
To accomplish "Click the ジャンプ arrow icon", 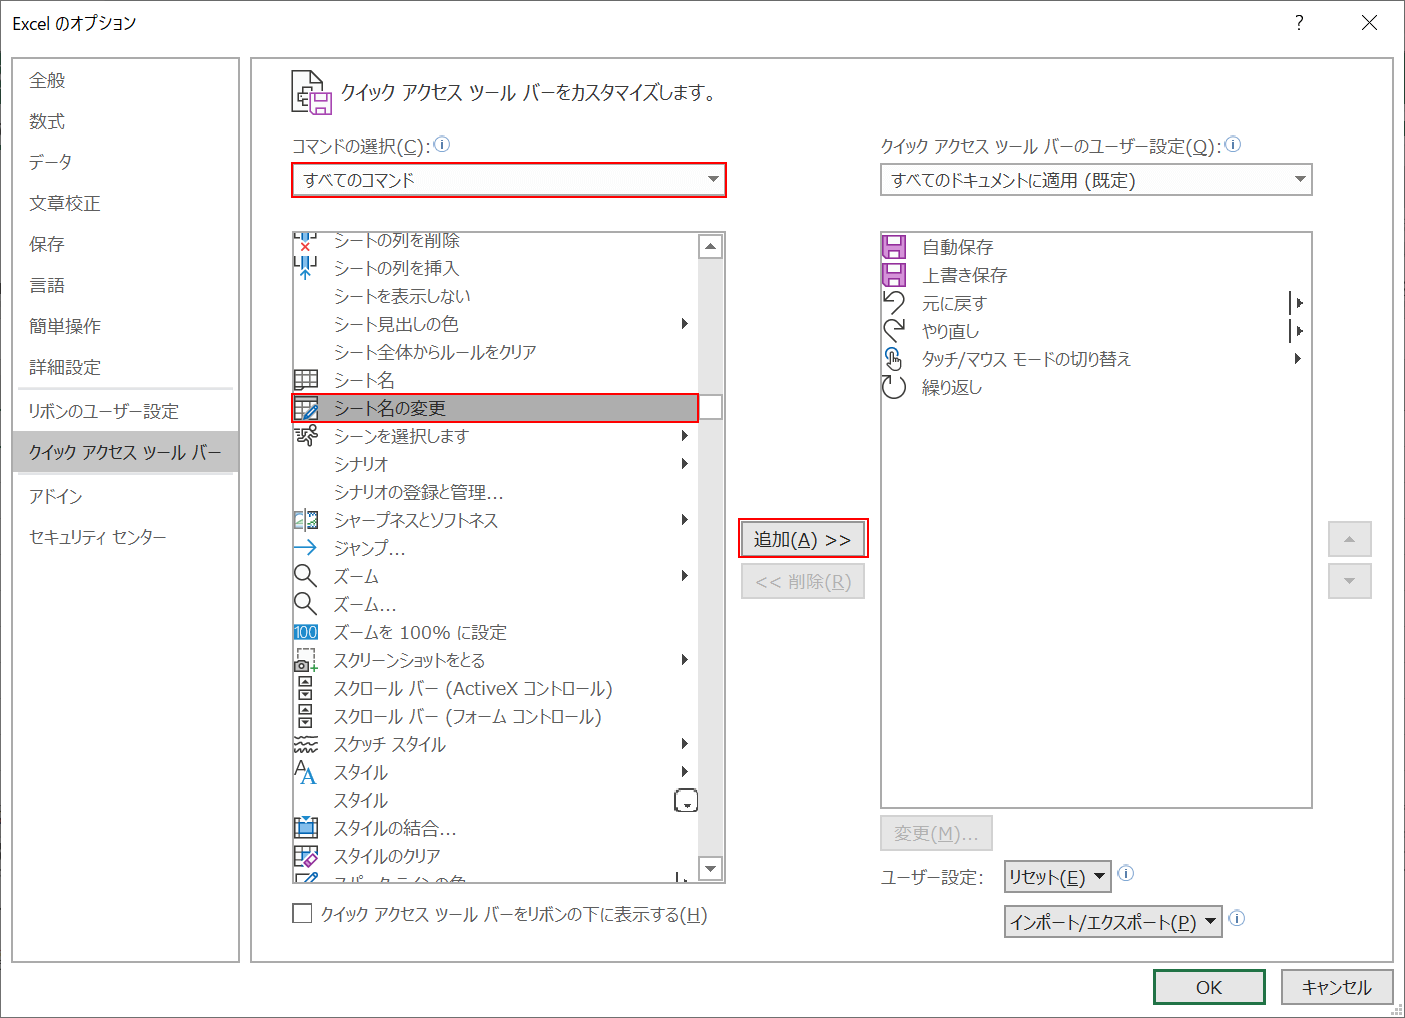I will [306, 548].
